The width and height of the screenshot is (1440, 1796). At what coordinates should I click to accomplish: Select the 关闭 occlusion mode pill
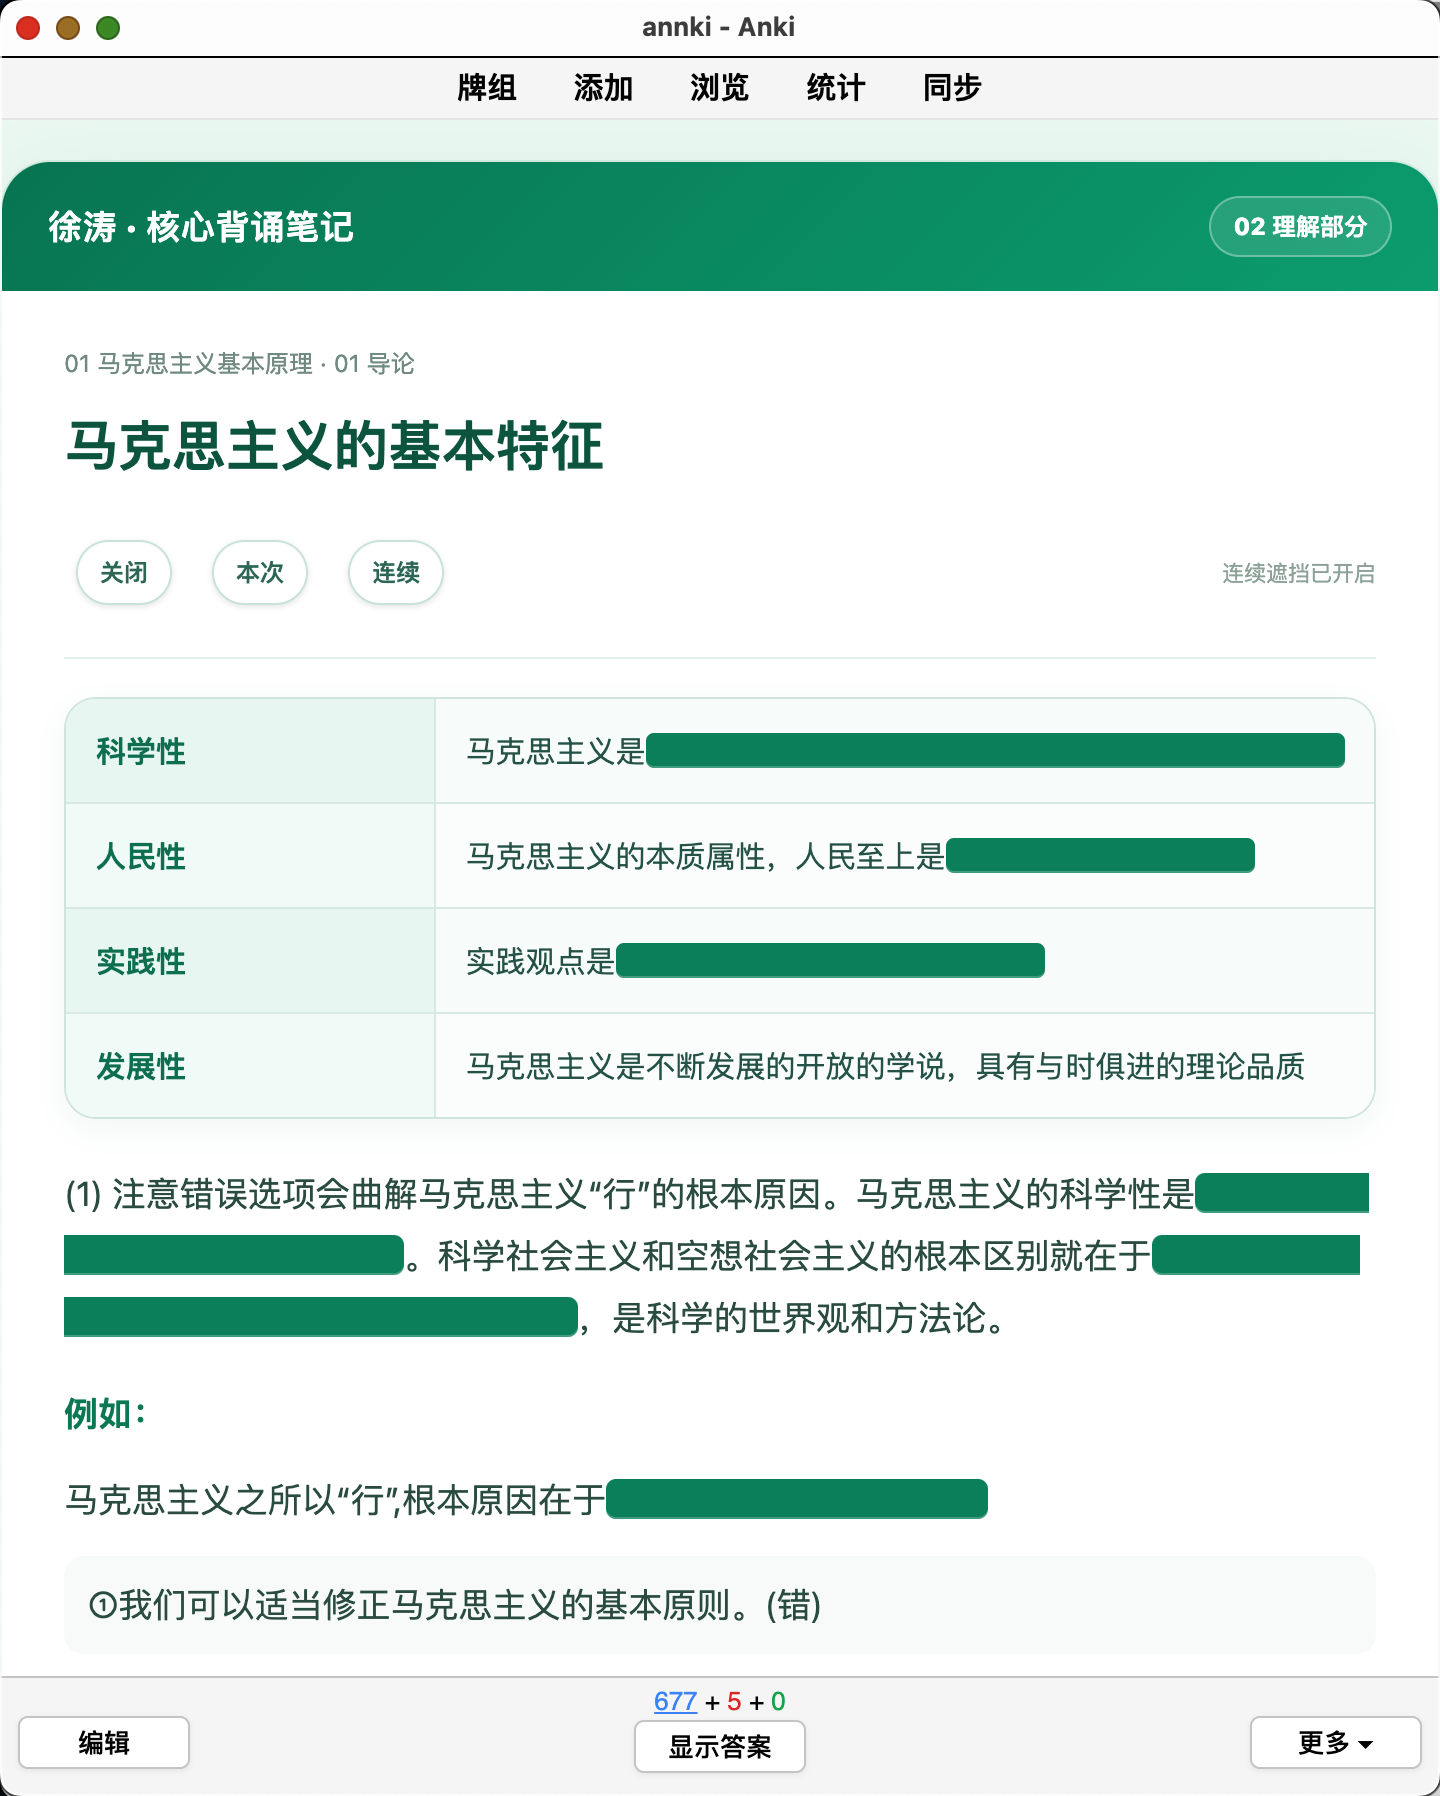coord(124,572)
